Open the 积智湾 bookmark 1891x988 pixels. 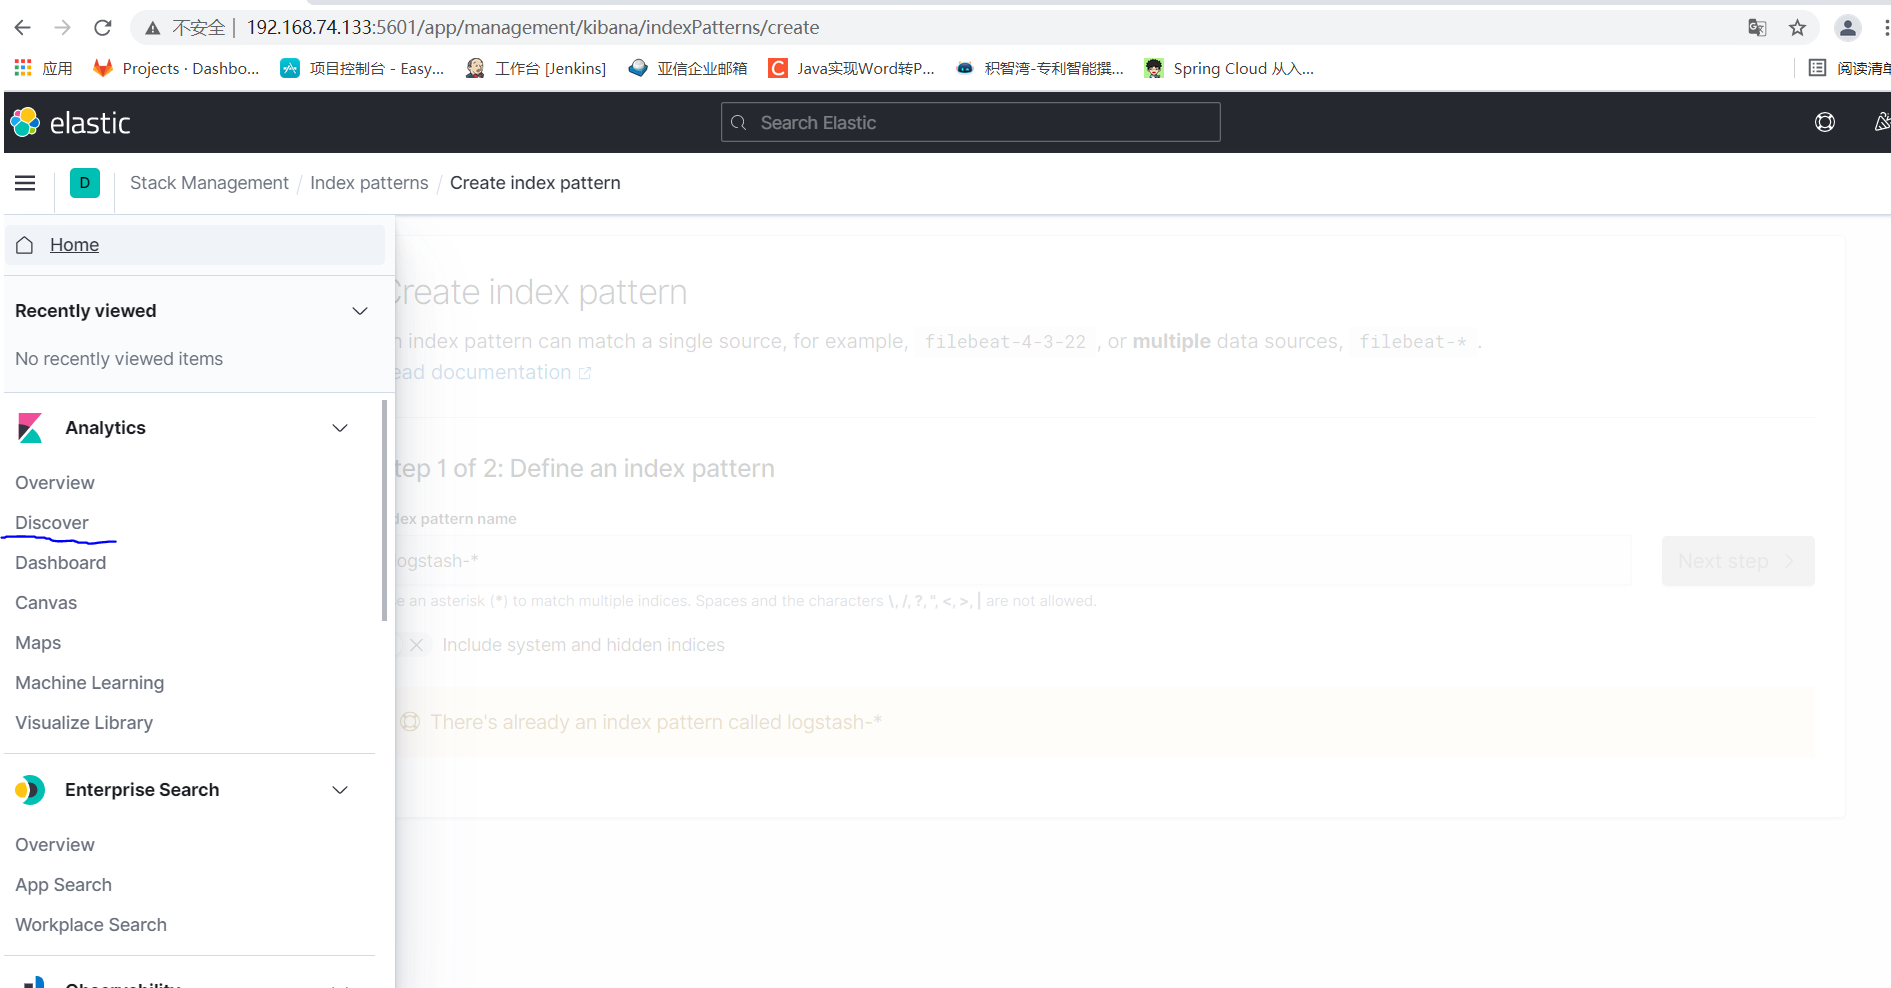click(1040, 68)
